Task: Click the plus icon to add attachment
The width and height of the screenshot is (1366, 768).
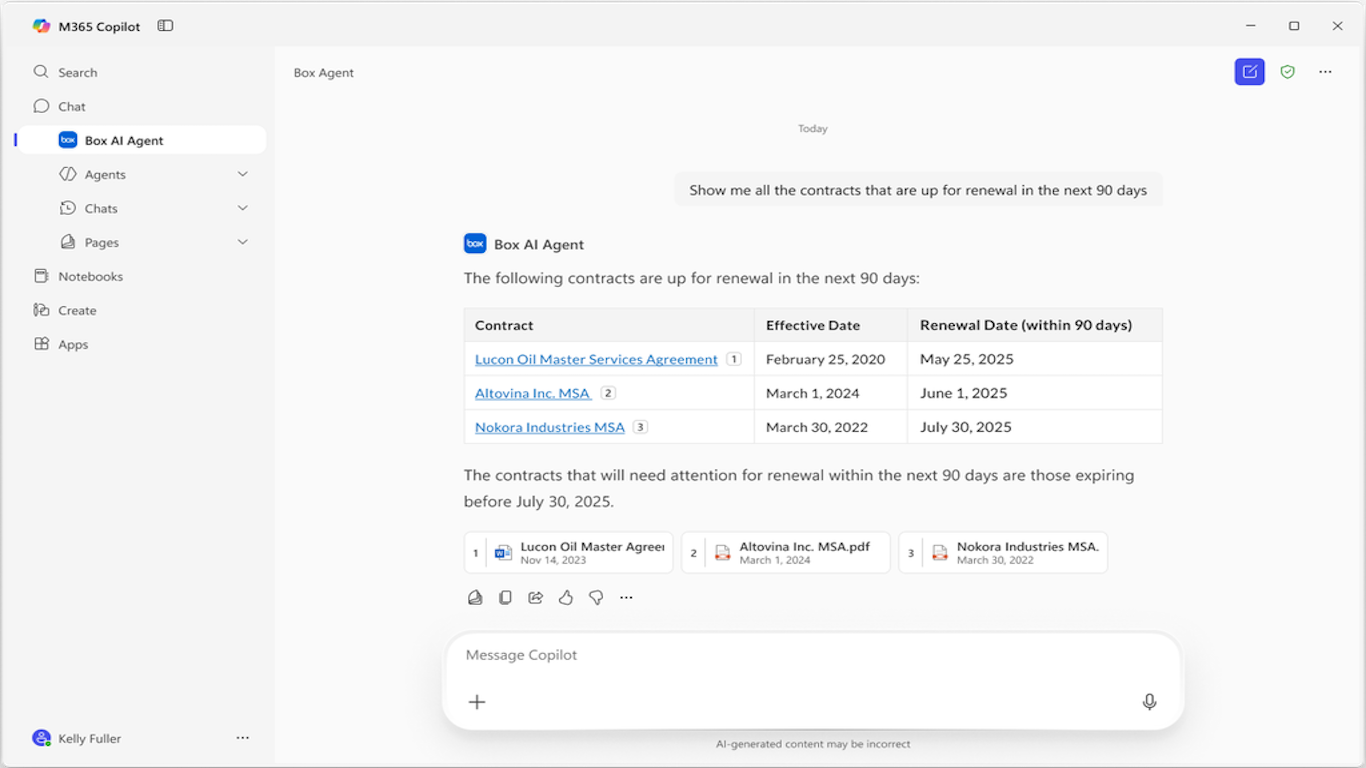Action: click(477, 702)
